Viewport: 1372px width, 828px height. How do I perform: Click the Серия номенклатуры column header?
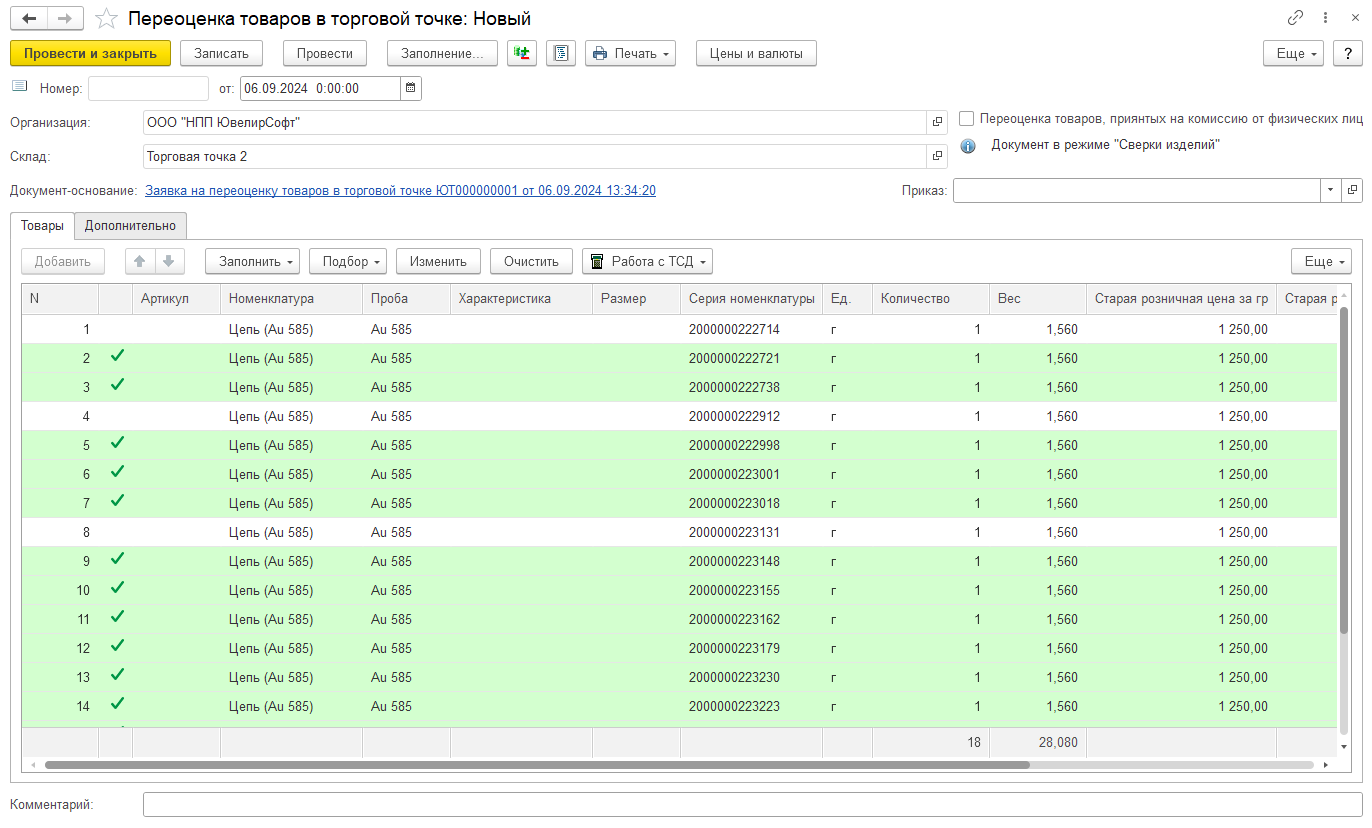(x=751, y=298)
